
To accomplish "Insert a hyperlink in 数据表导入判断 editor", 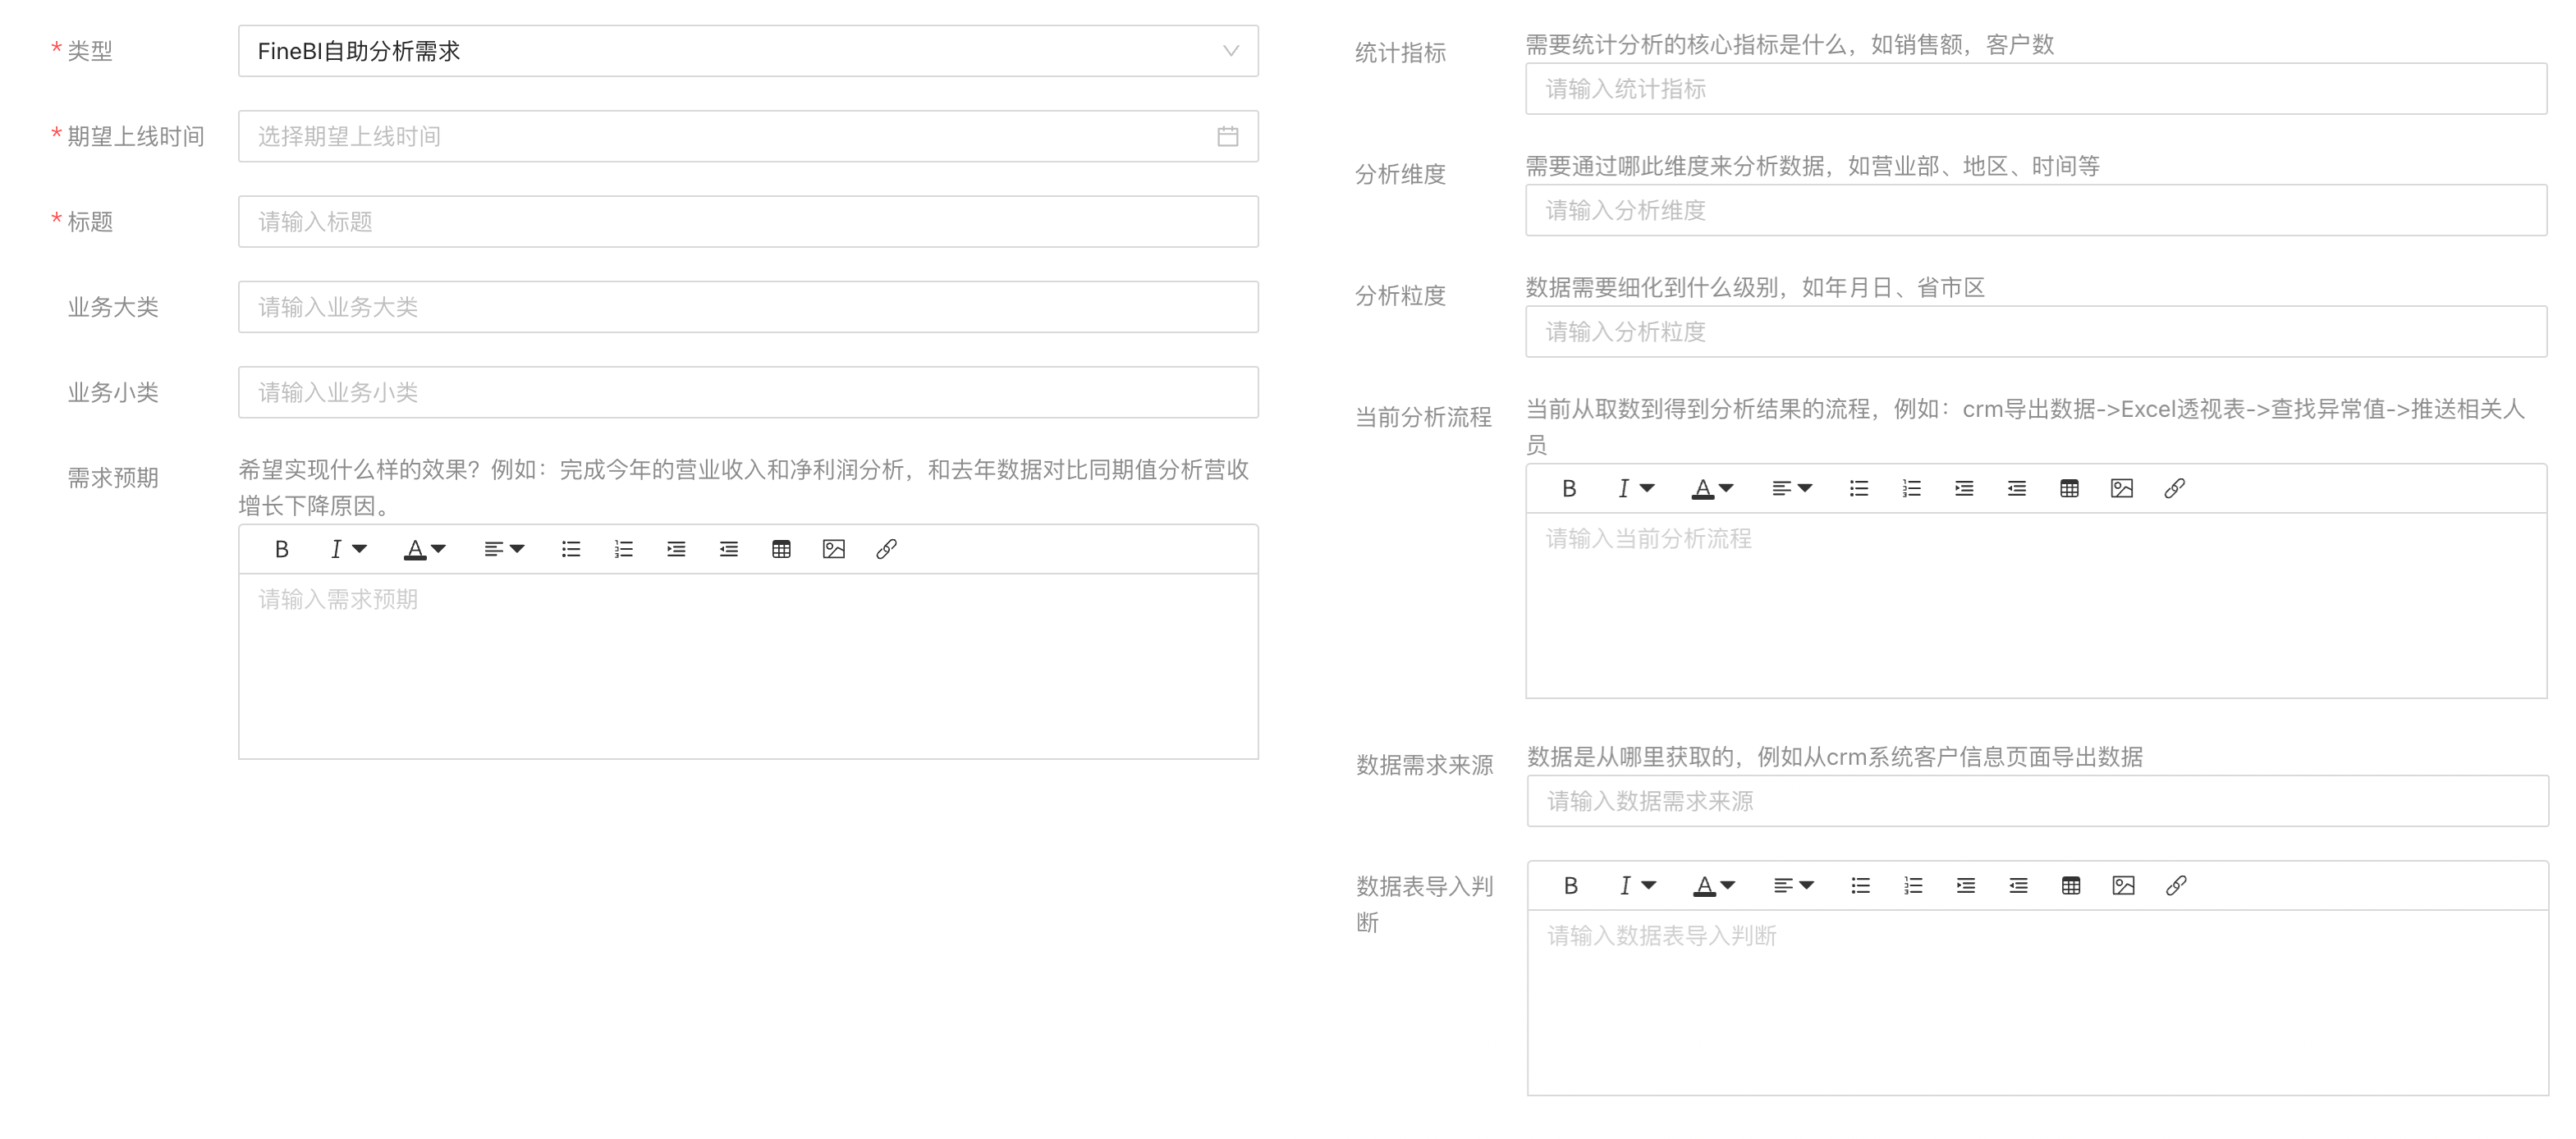I will click(2176, 885).
